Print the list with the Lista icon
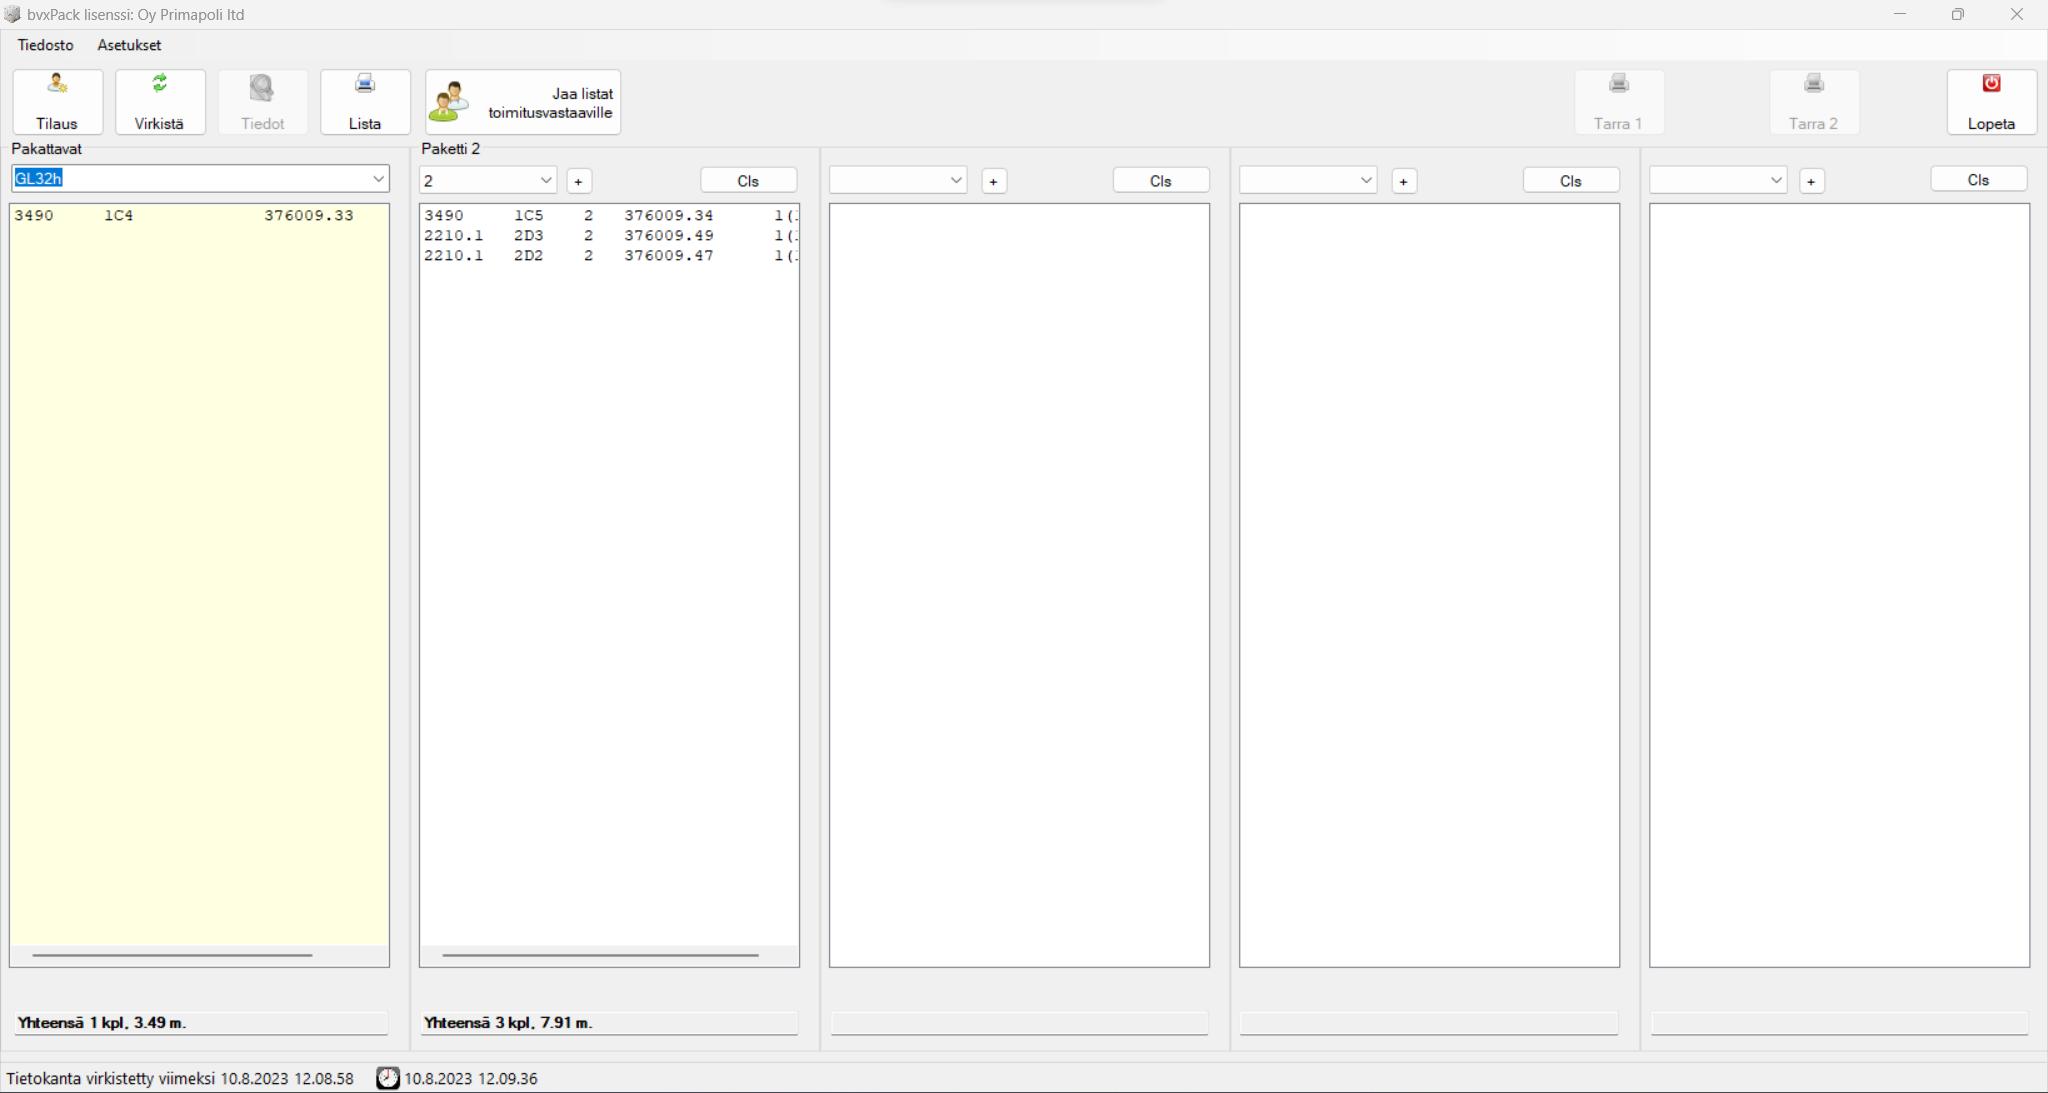This screenshot has width=2048, height=1093. [x=364, y=101]
